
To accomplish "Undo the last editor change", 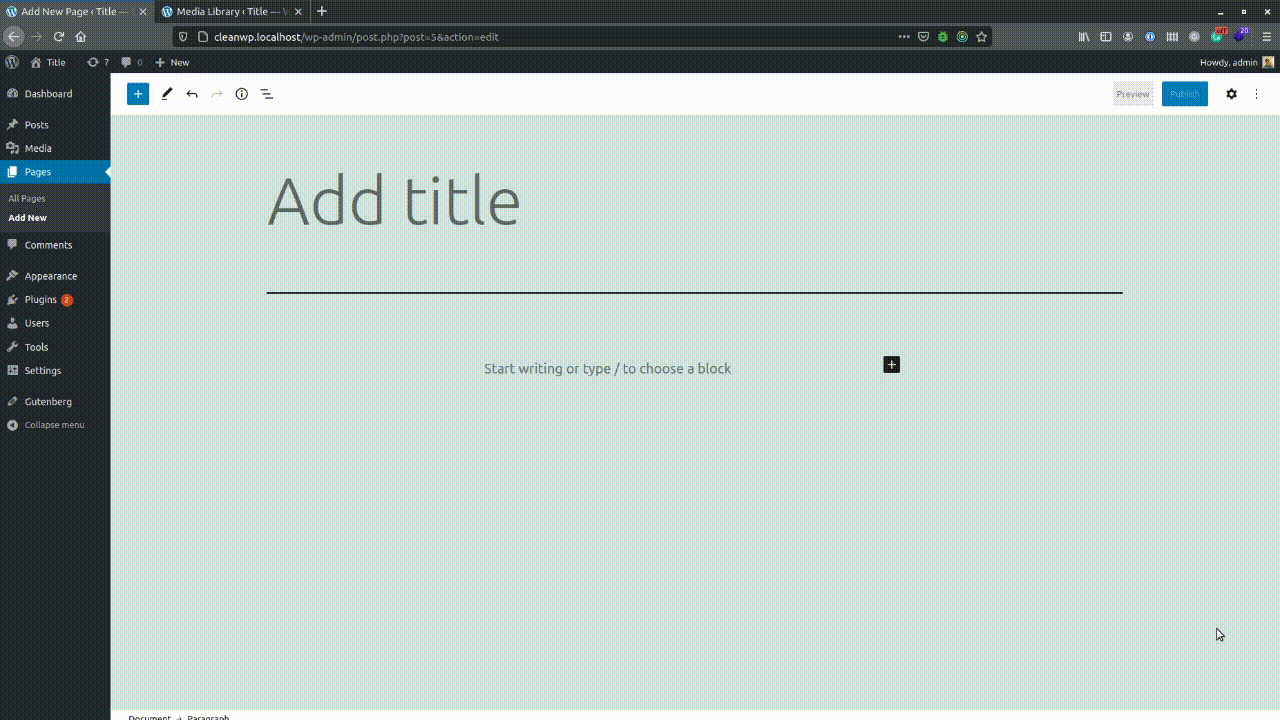I will 192,94.
